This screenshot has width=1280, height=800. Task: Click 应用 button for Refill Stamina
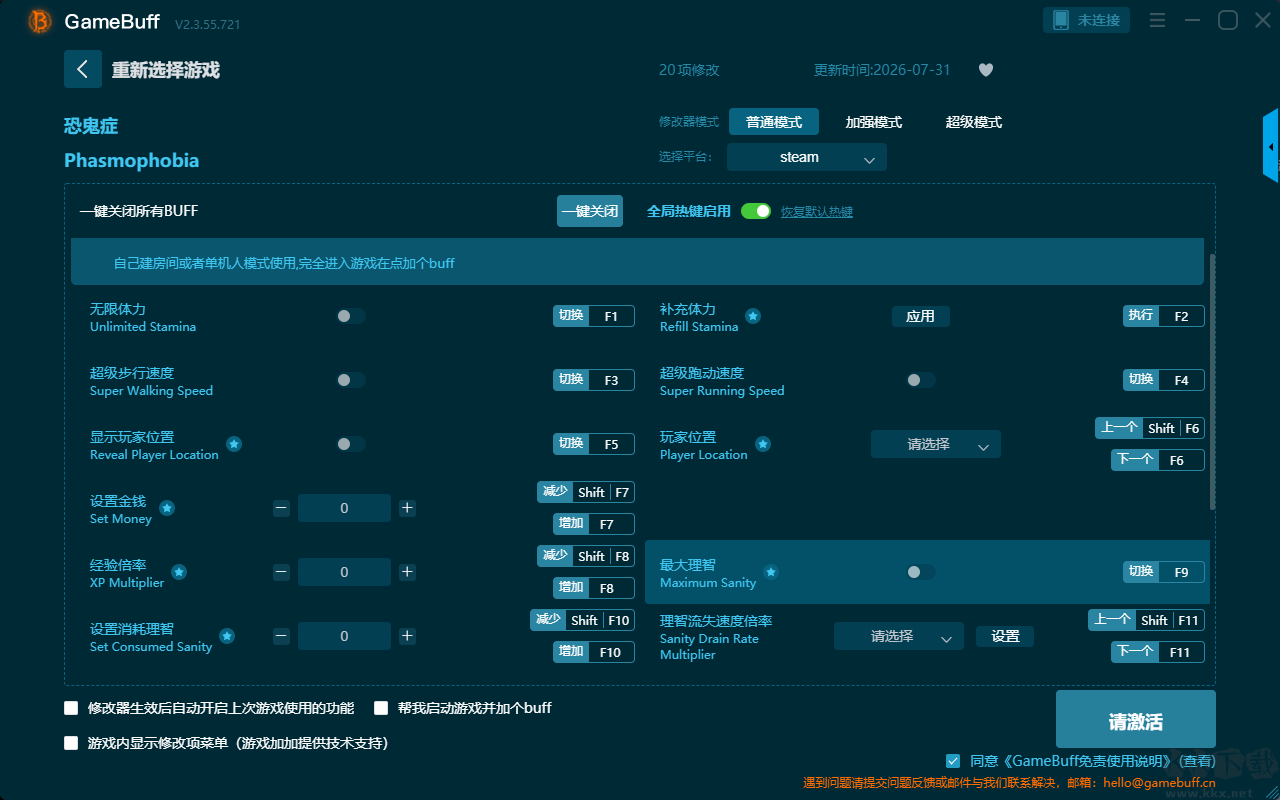pyautogui.click(x=920, y=316)
